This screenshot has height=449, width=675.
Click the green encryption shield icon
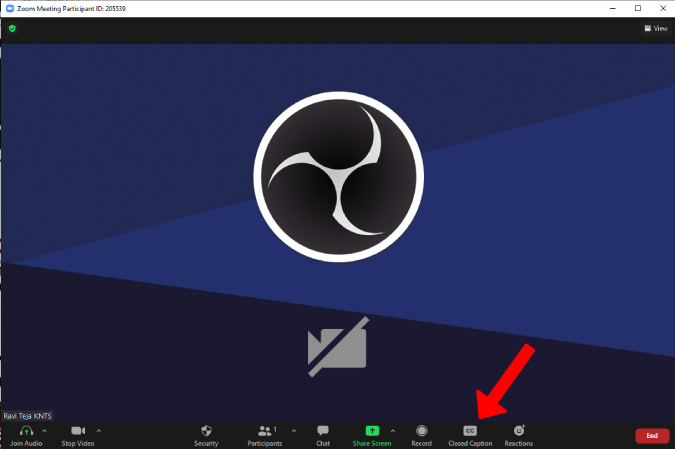pyautogui.click(x=12, y=28)
